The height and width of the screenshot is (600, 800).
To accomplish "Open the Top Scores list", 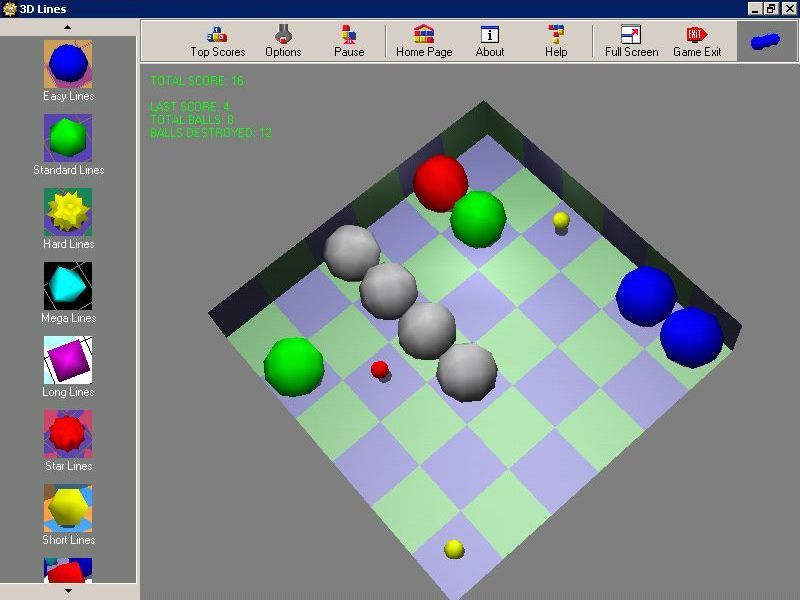I will click(x=217, y=41).
